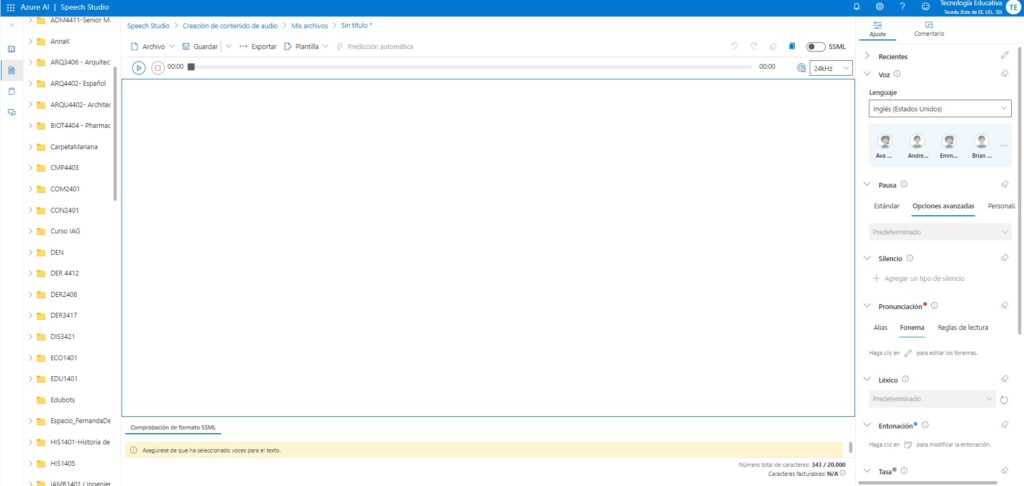This screenshot has width=1024, height=486.
Task: Switch to the Comentario tab
Action: click(929, 28)
